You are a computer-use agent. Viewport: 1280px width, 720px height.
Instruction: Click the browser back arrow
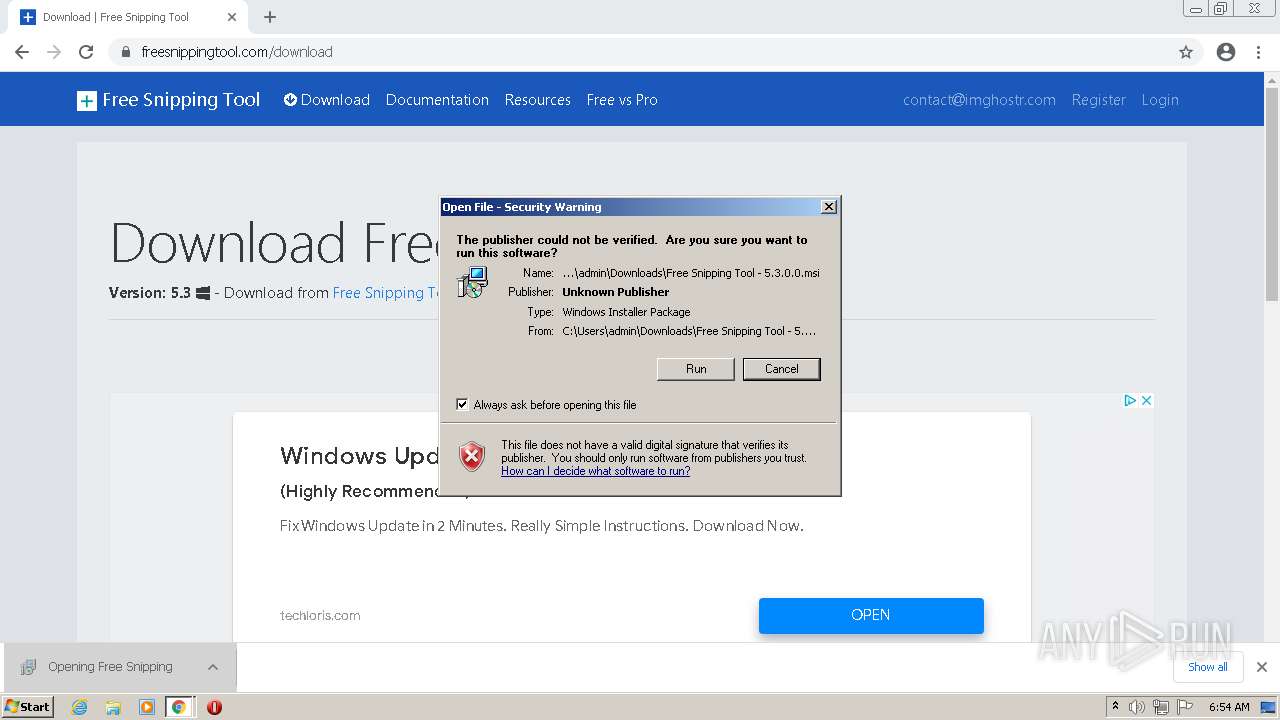22,52
